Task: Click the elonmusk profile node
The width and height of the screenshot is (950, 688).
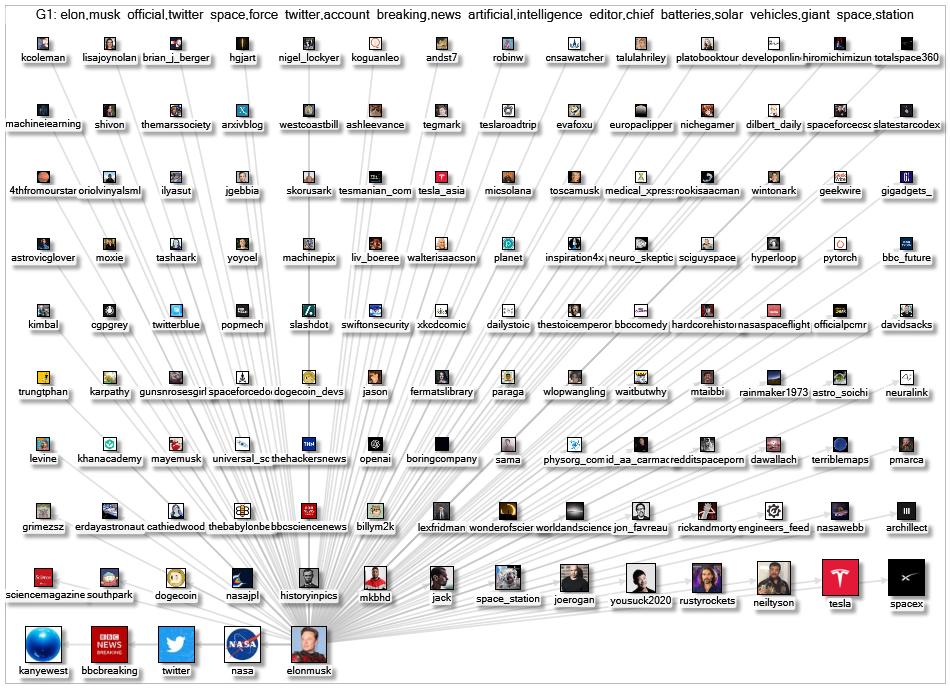Action: pyautogui.click(x=308, y=645)
